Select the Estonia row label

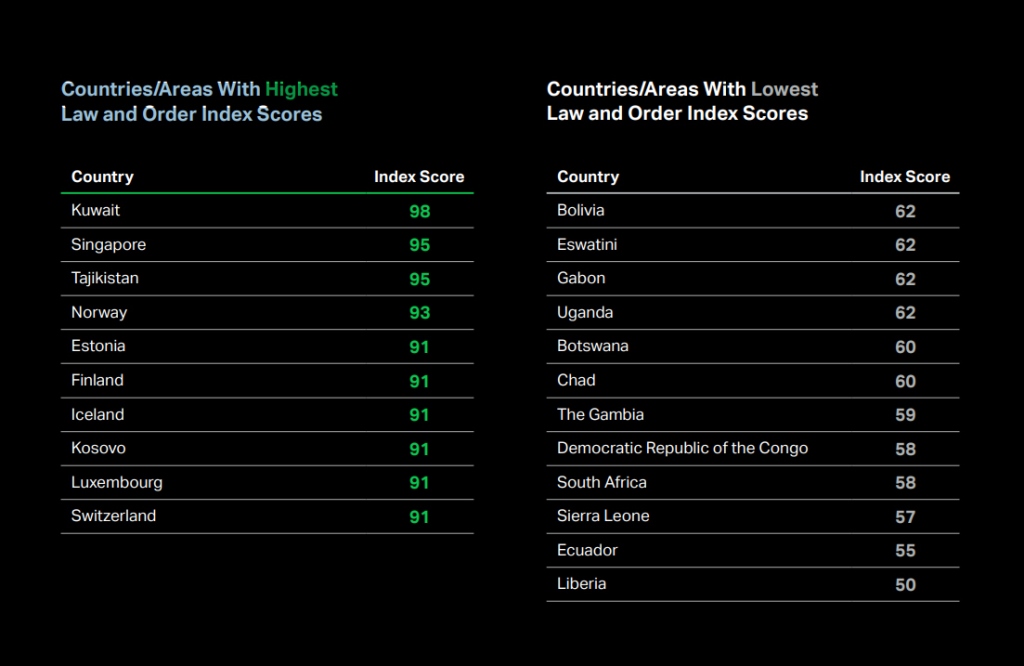pos(98,346)
